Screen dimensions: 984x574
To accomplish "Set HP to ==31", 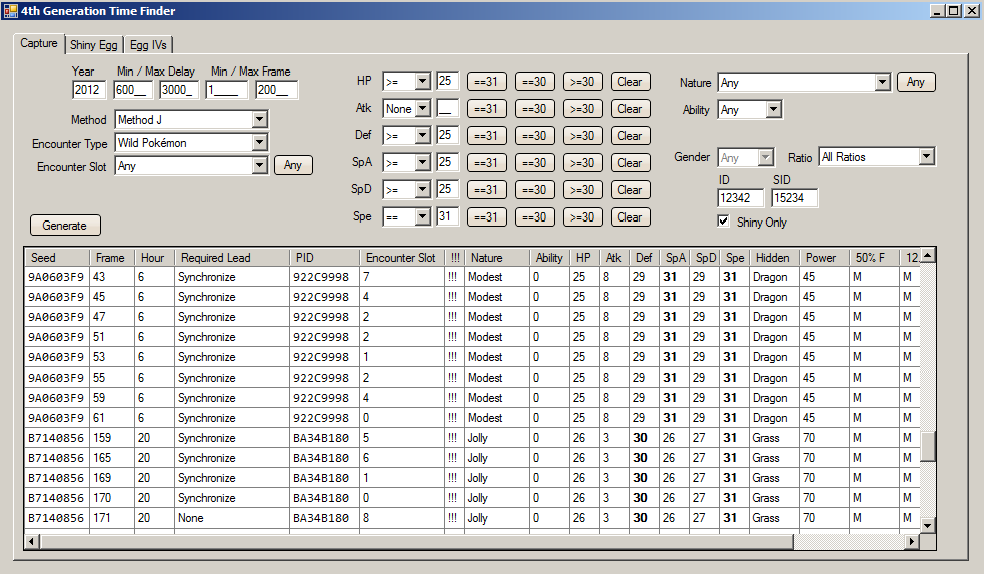I will tap(486, 82).
